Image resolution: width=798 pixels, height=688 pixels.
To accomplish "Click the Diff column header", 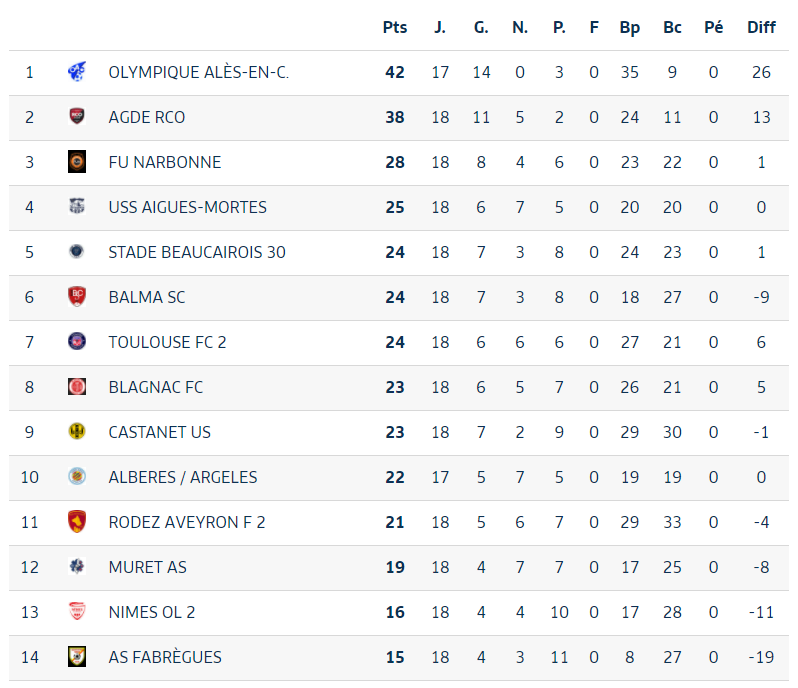I will (x=761, y=27).
